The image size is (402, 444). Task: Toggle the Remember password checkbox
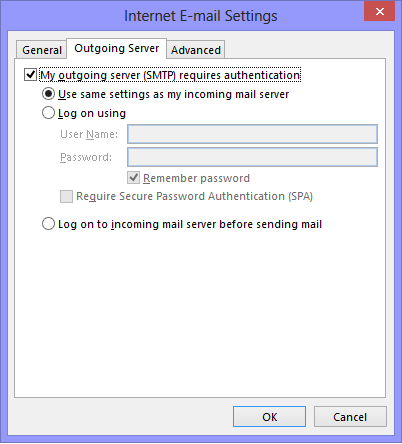pos(133,178)
